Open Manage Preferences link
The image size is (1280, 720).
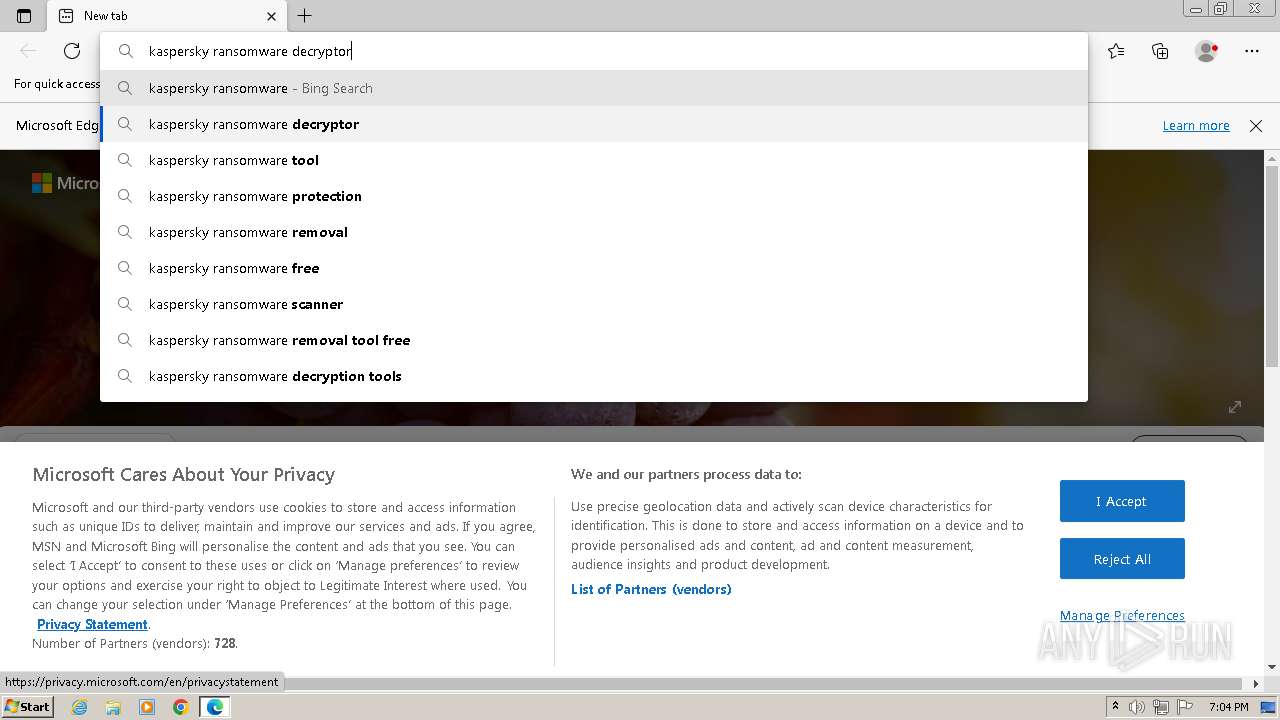[x=1122, y=615]
